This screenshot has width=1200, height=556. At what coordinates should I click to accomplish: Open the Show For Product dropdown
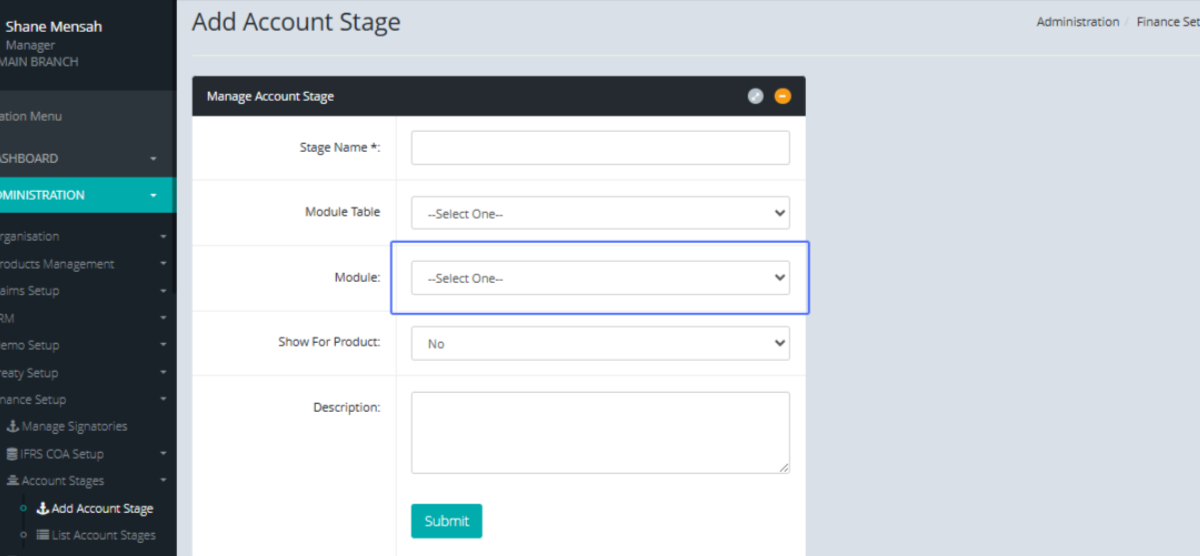click(x=600, y=343)
